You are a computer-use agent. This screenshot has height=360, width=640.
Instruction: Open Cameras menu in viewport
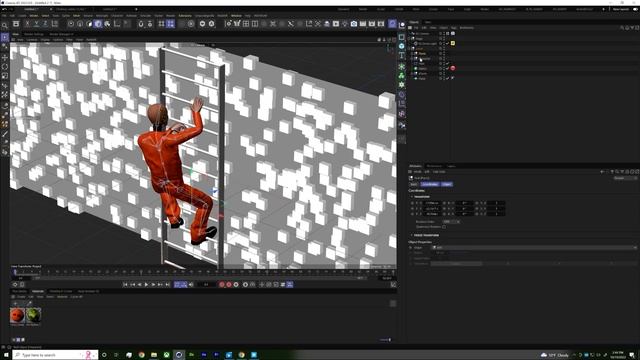(x=32, y=40)
